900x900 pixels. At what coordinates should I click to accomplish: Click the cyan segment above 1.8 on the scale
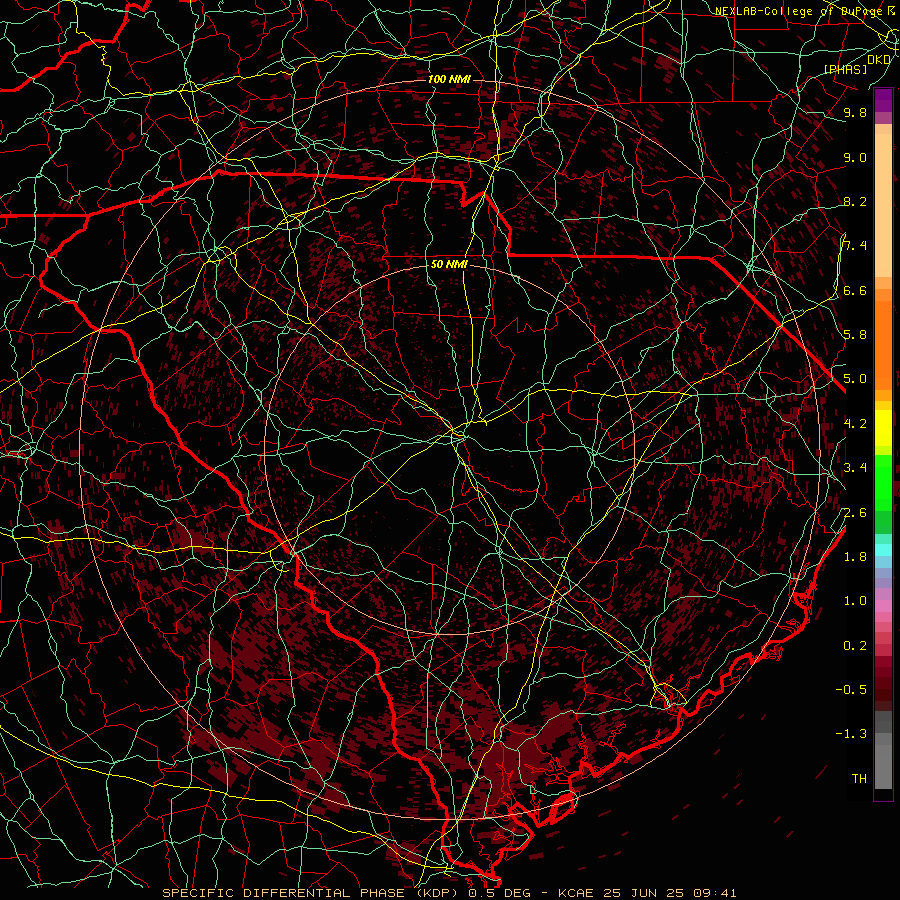click(883, 549)
